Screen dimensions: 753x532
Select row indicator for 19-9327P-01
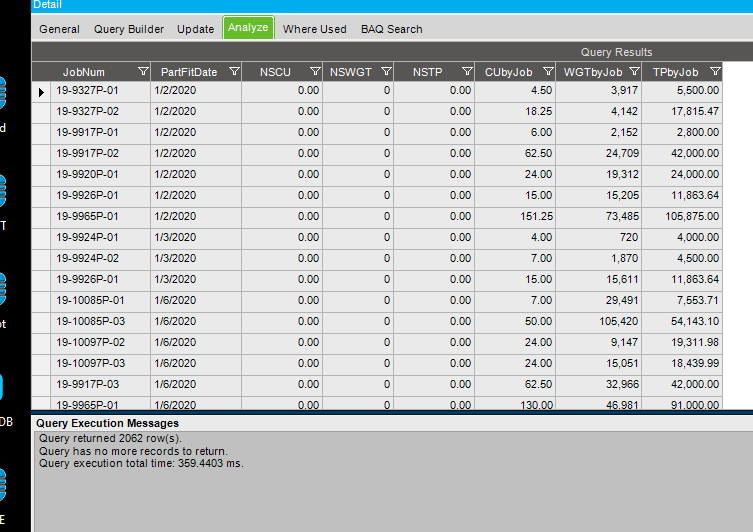41,92
